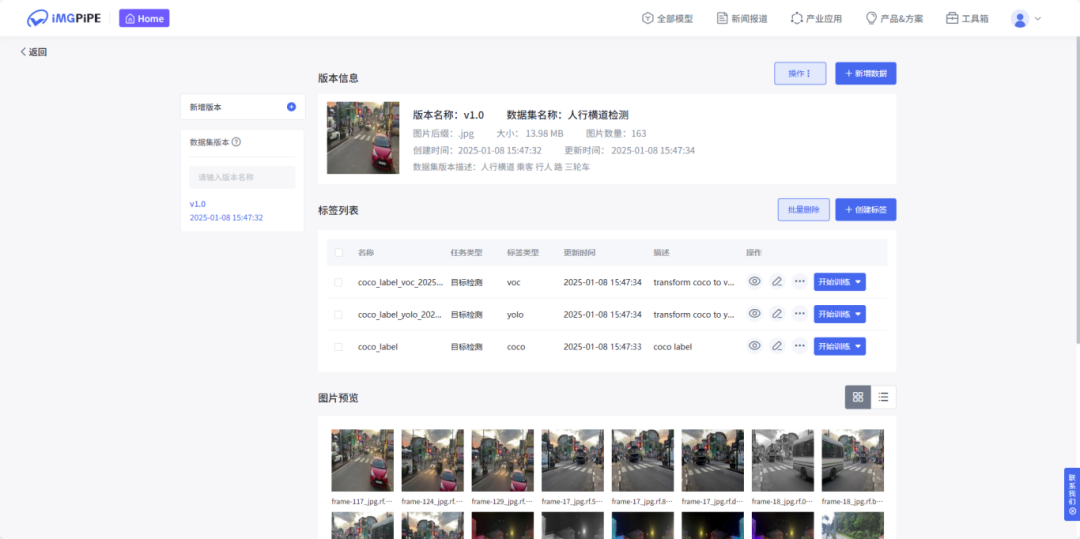This screenshot has width=1080, height=539.
Task: Open the 操作 dropdown button
Action: point(800,73)
